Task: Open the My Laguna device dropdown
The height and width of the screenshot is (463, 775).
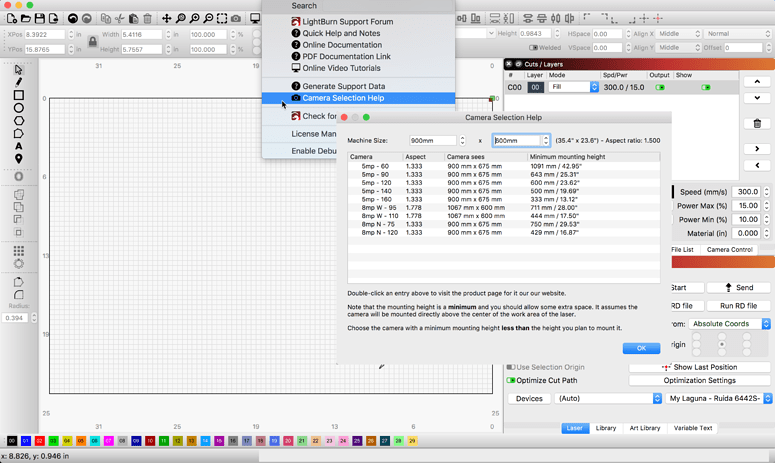Action: [719, 398]
